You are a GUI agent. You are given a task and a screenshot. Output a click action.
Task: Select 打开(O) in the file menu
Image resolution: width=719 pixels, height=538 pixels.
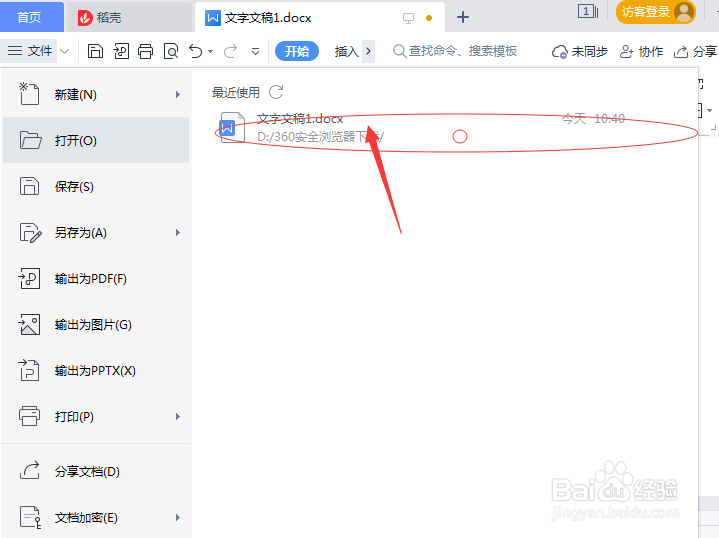[x=96, y=140]
